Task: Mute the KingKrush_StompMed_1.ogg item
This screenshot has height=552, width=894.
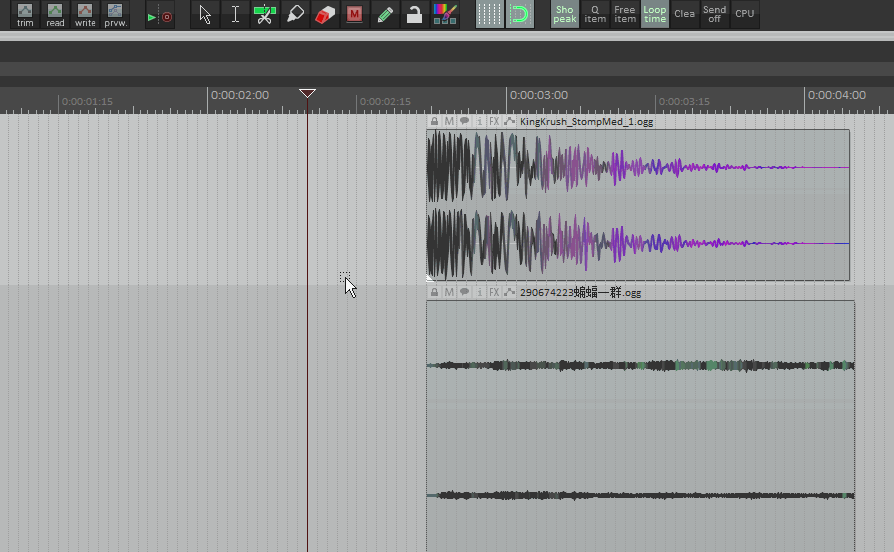Action: [x=449, y=121]
